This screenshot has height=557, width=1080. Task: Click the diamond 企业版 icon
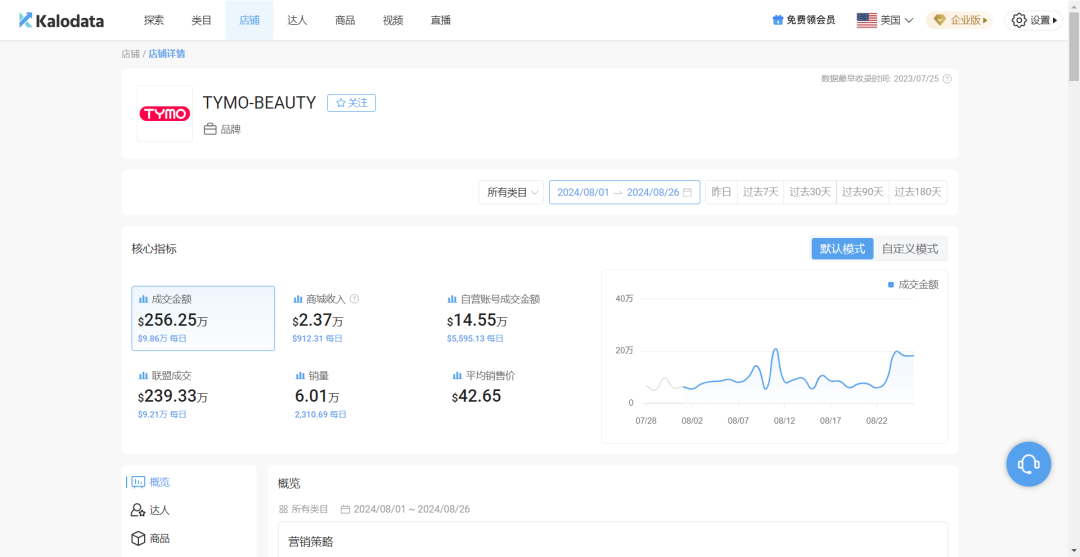tap(940, 20)
